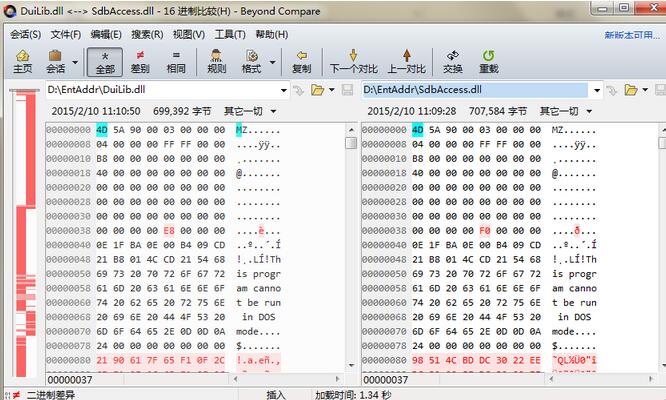Swap sides using the 交换 icon

(453, 61)
